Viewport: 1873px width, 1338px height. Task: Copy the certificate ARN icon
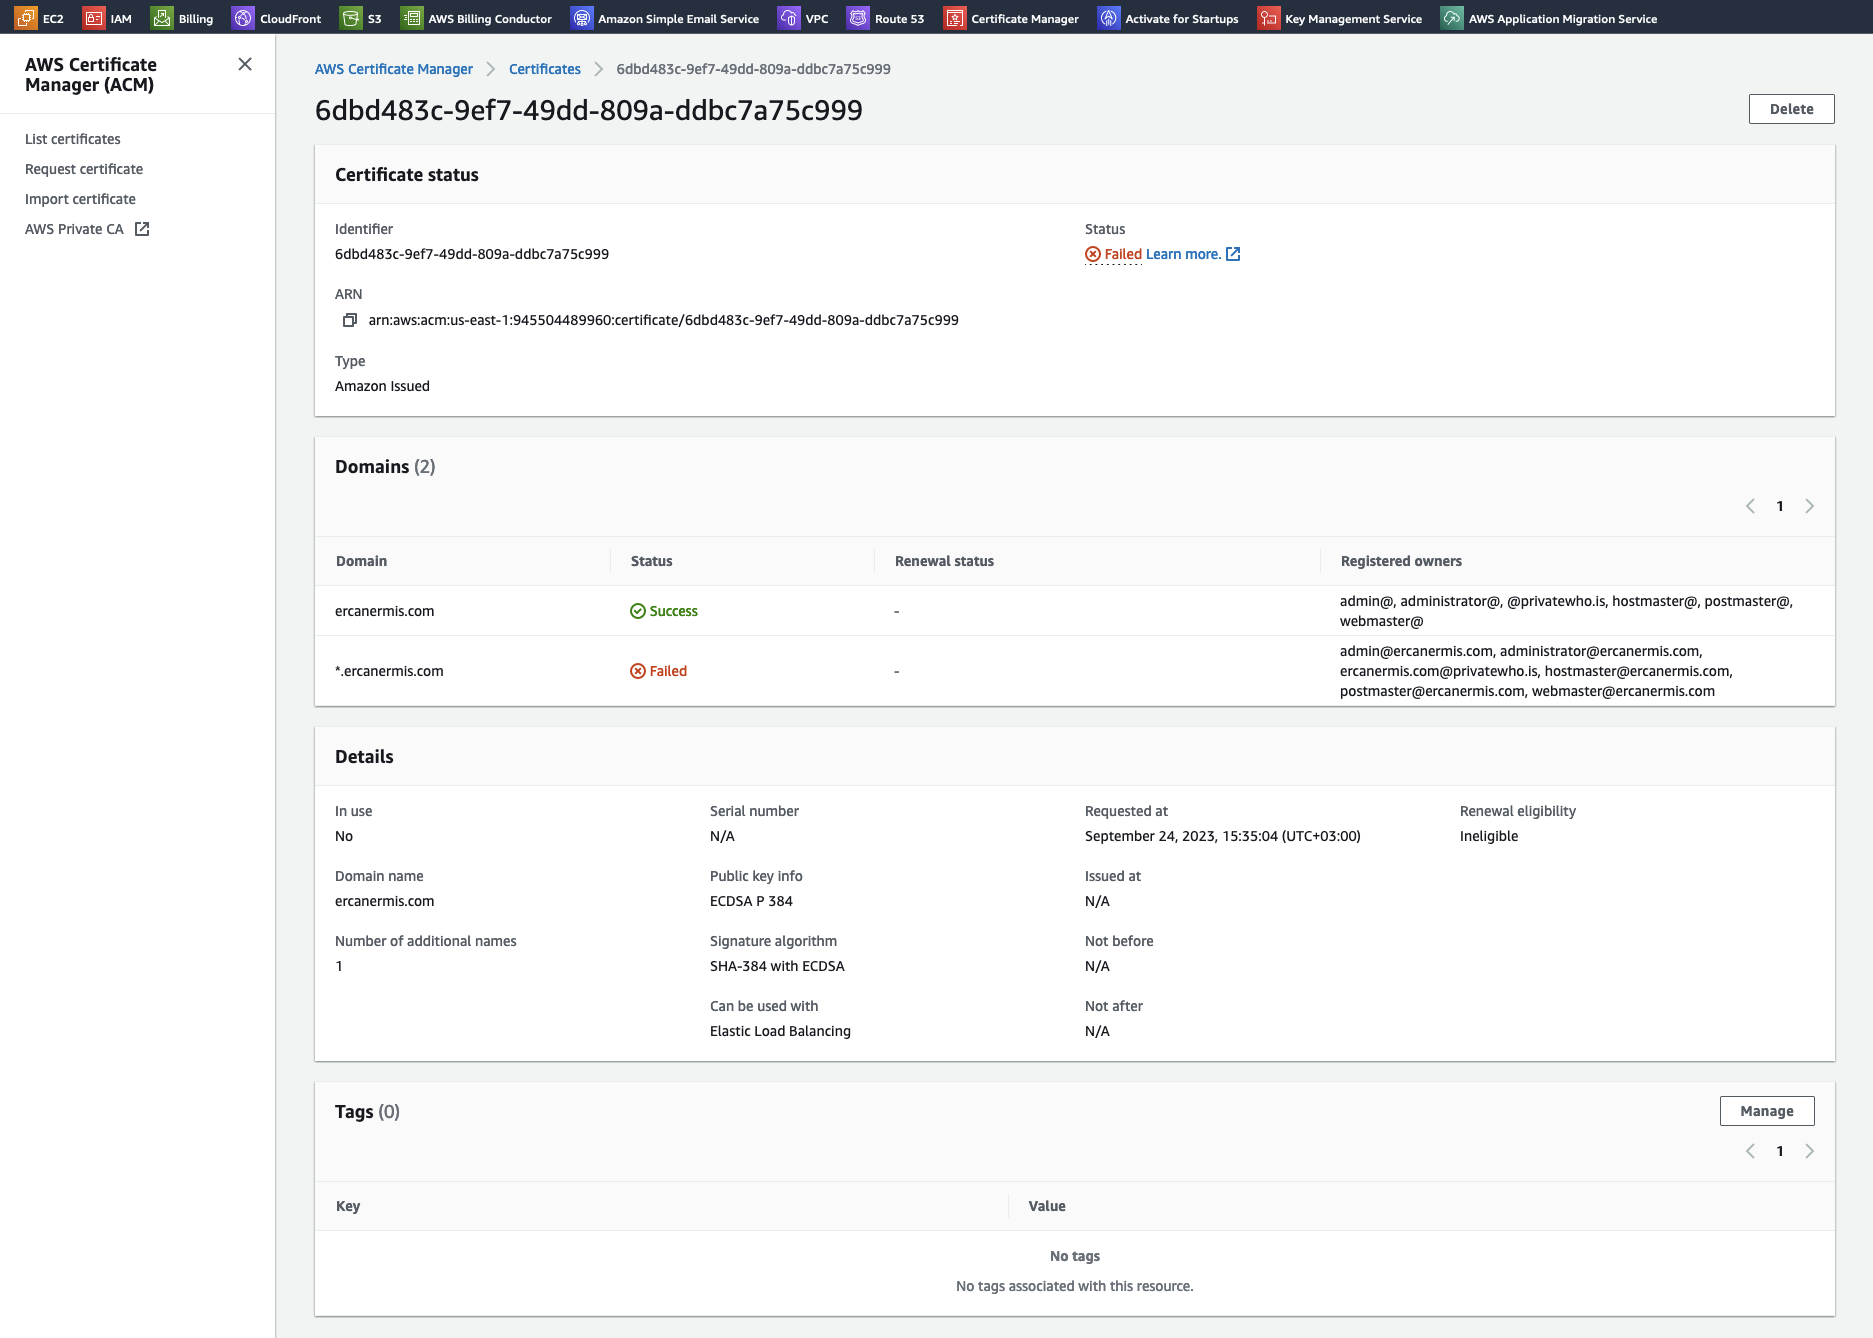coord(350,320)
